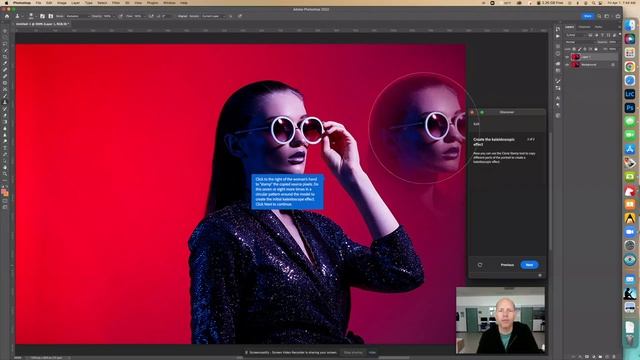
Task: Open the Flow dropdown in options bar
Action: tap(143, 16)
